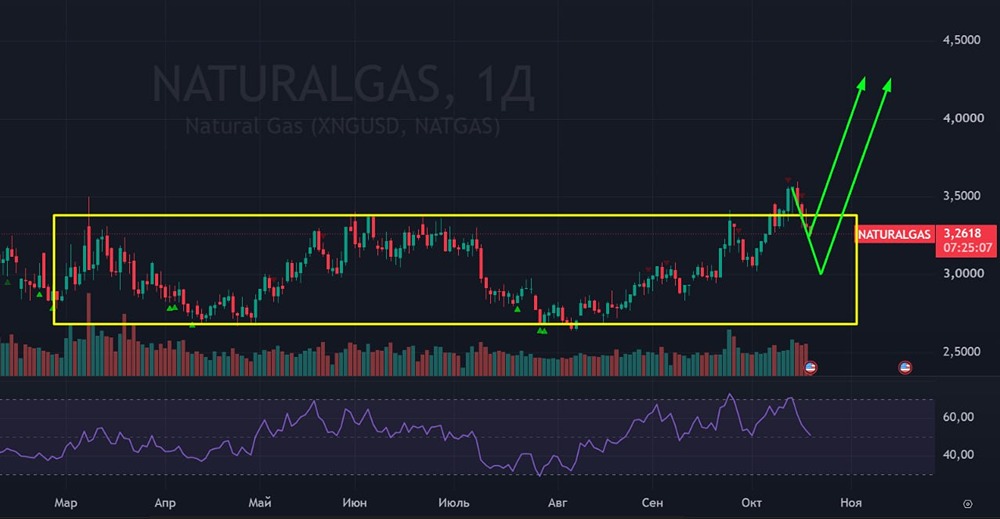Click green triangle marker below late April low

tap(192, 325)
